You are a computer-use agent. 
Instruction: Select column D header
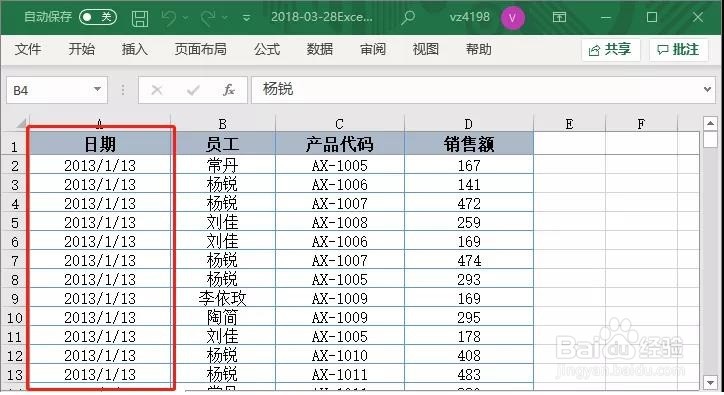(469, 124)
